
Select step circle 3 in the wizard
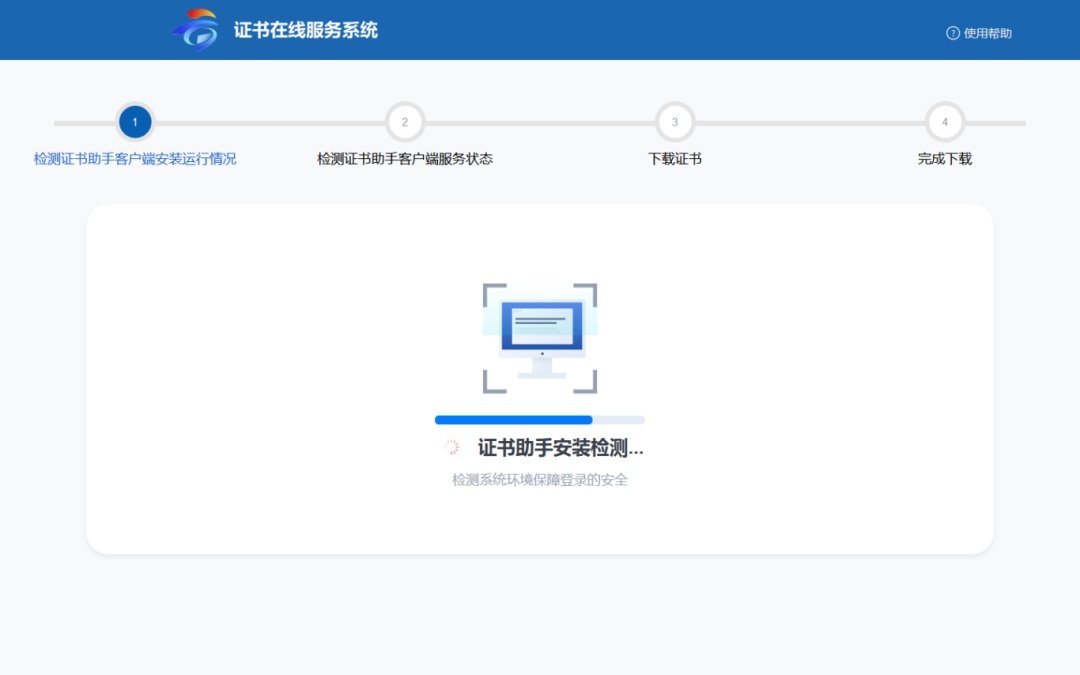(675, 121)
